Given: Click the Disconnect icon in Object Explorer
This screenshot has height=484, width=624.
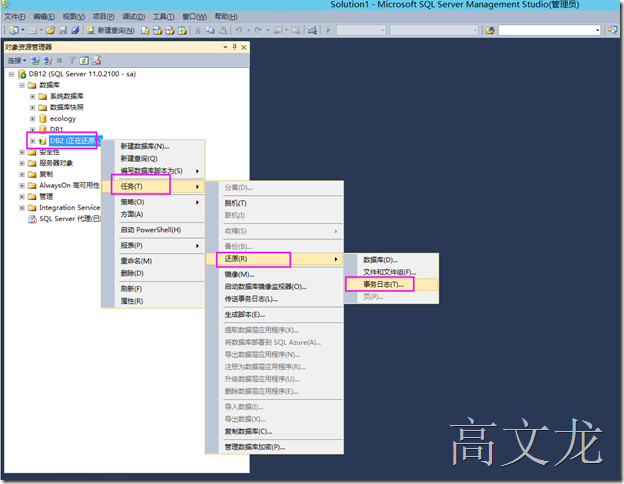Looking at the screenshot, I should [48, 60].
